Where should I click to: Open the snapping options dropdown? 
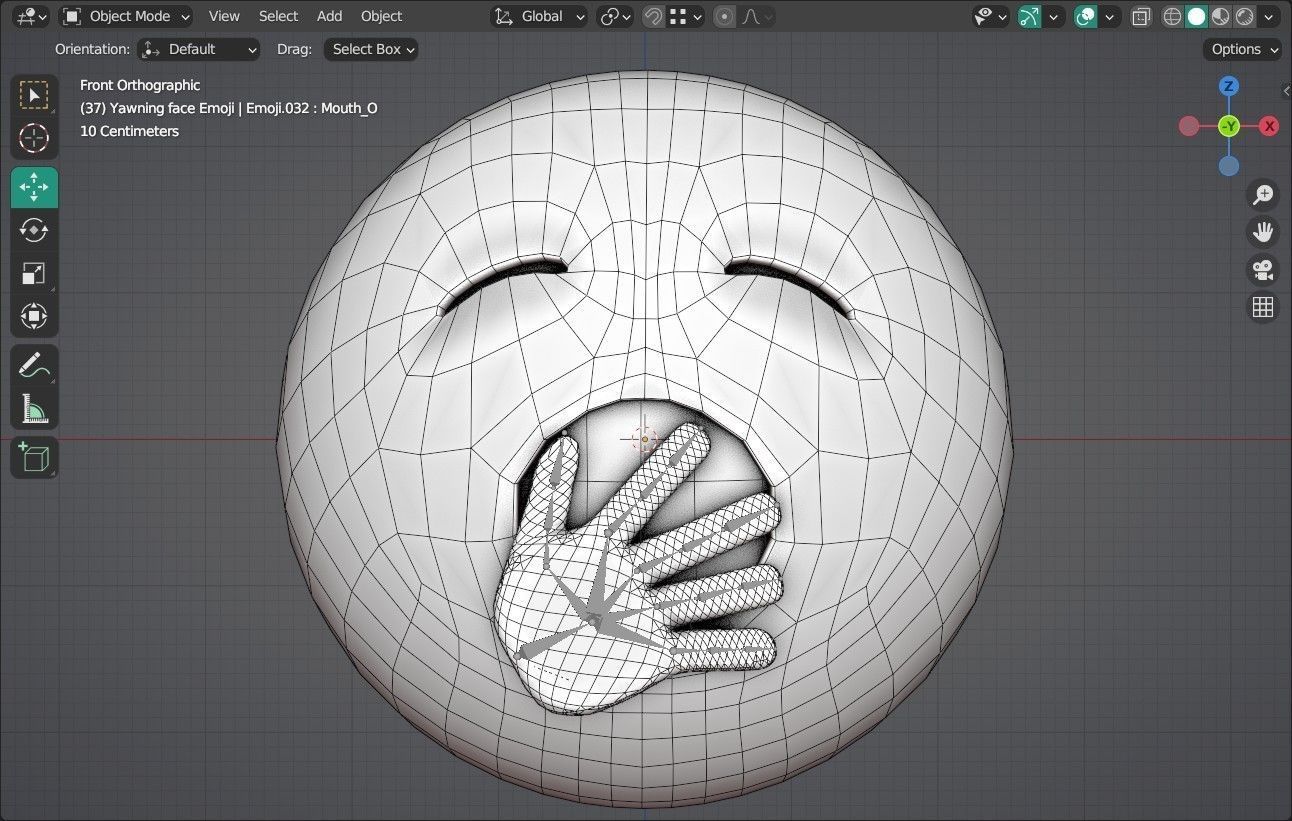click(x=687, y=16)
